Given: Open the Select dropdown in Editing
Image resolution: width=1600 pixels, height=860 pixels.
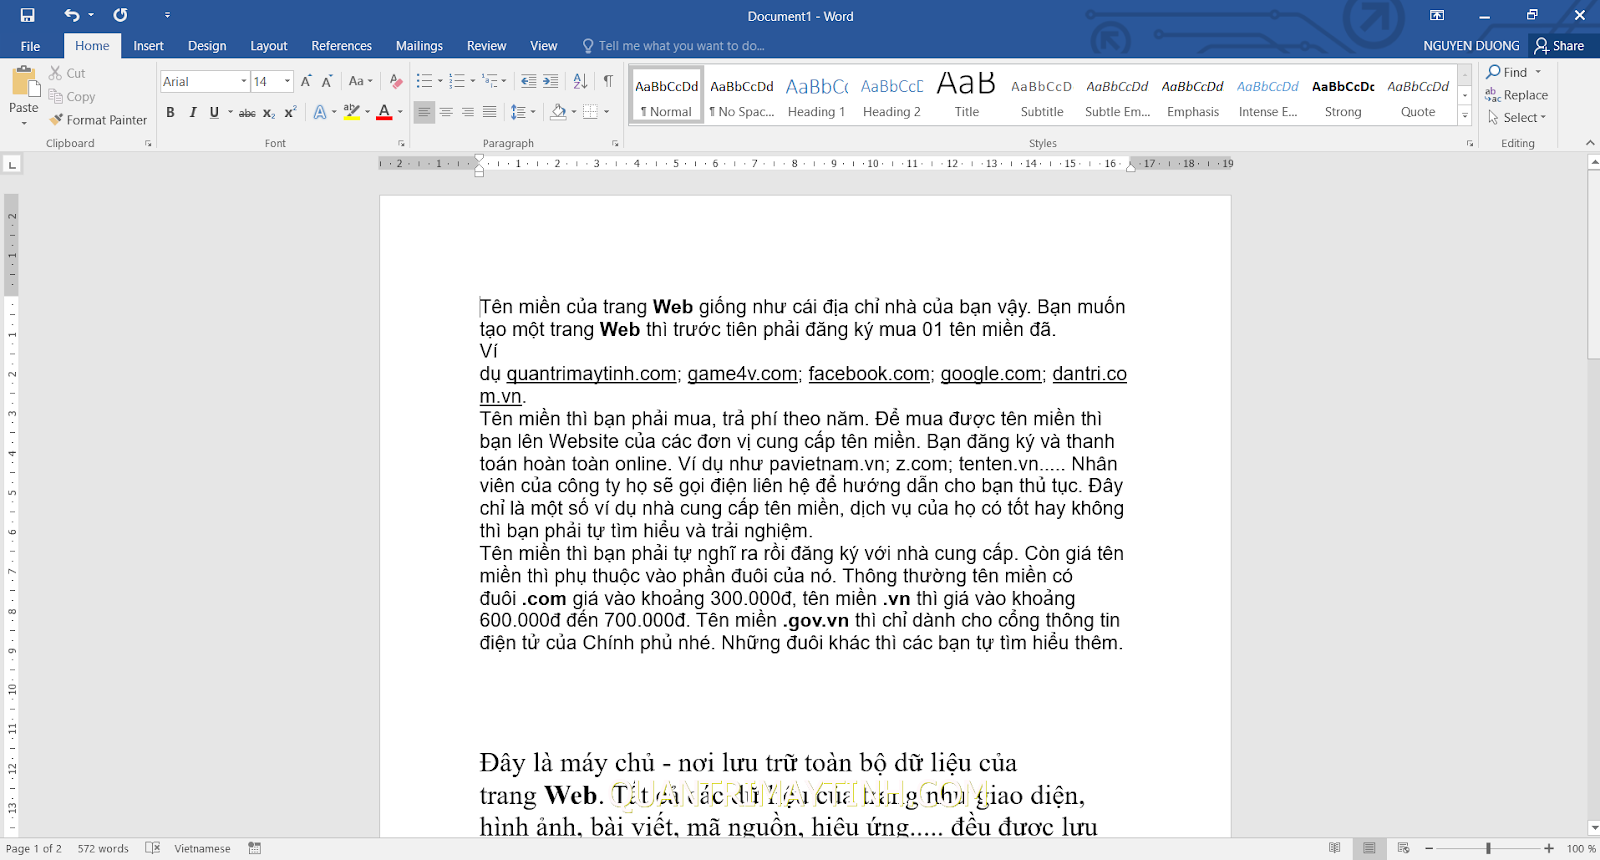Looking at the screenshot, I should (x=1517, y=117).
